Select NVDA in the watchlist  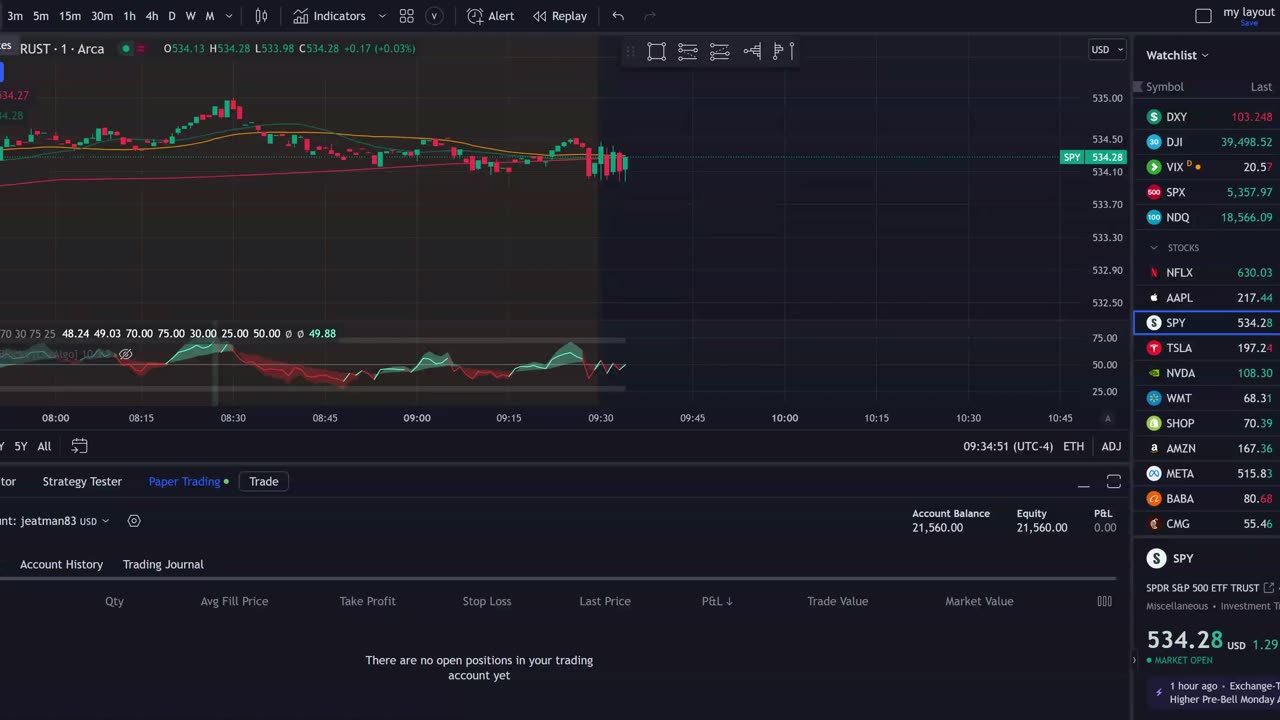1207,373
